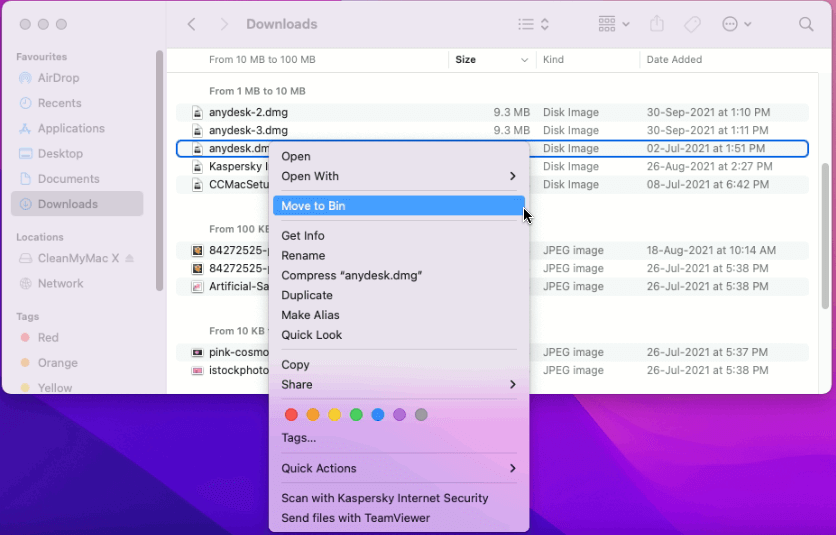Apply the green tag color dot

356,414
